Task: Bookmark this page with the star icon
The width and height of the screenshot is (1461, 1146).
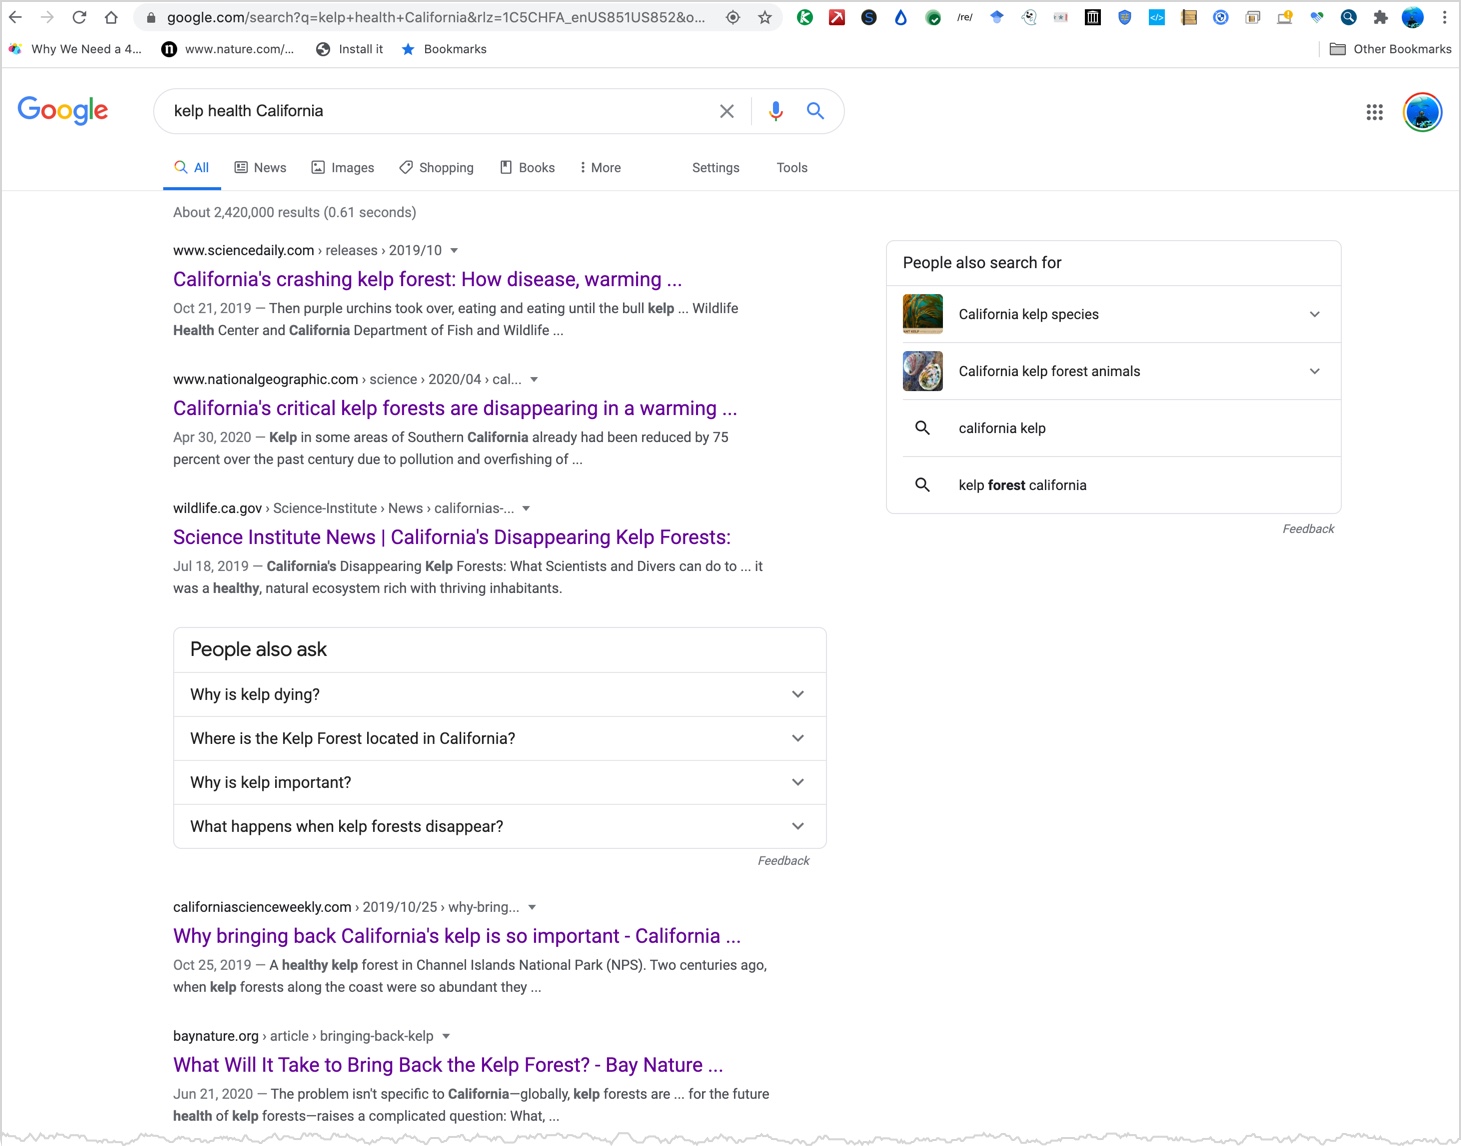Action: tap(765, 17)
